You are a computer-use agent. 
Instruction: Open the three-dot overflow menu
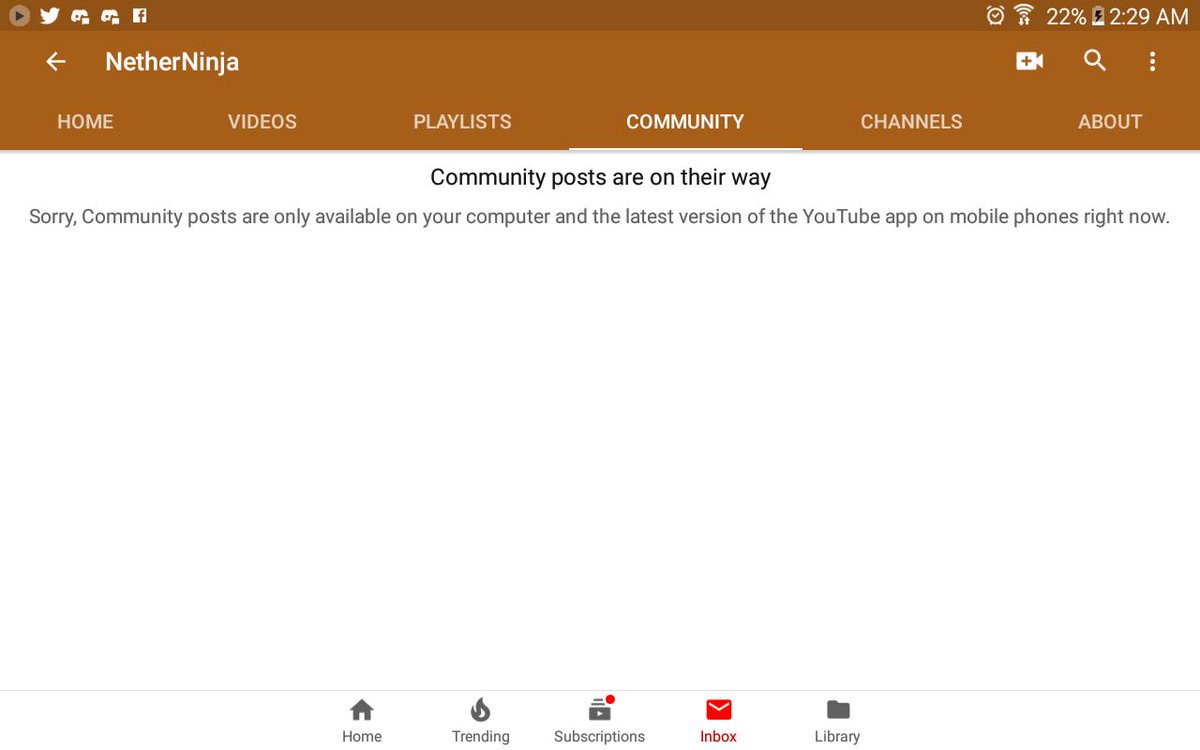coord(1152,62)
